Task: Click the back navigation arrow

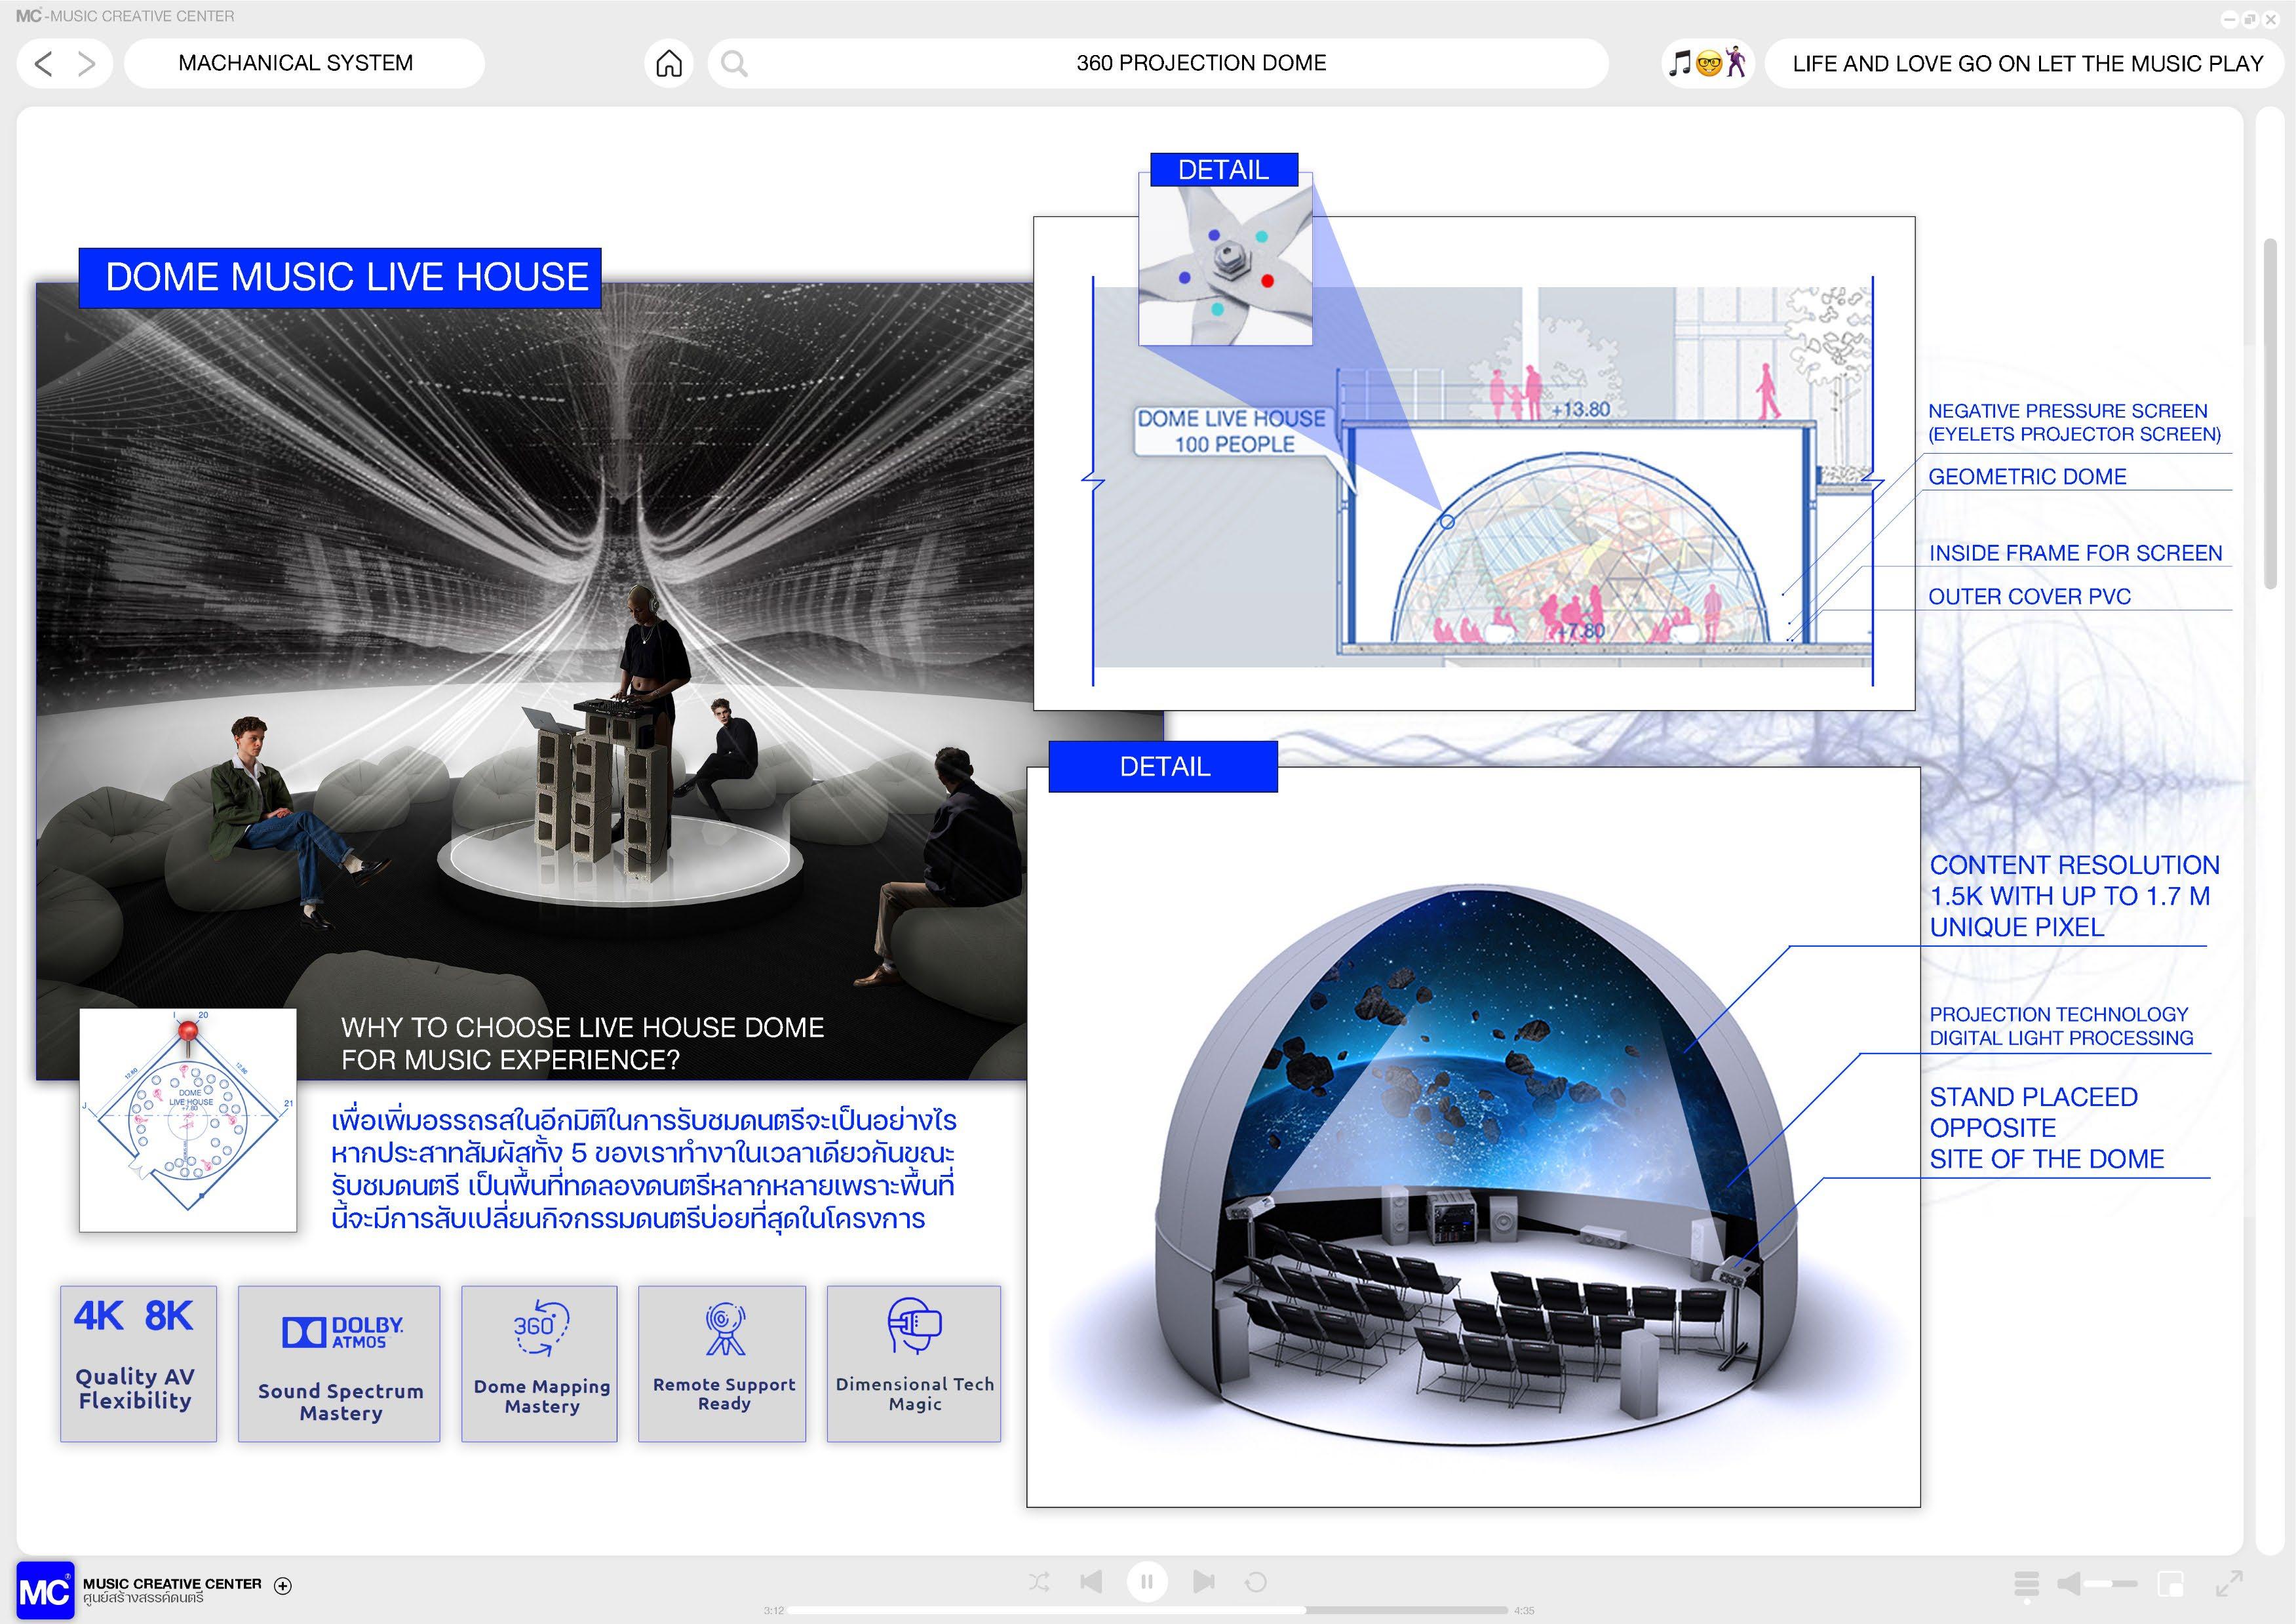Action: 43,64
